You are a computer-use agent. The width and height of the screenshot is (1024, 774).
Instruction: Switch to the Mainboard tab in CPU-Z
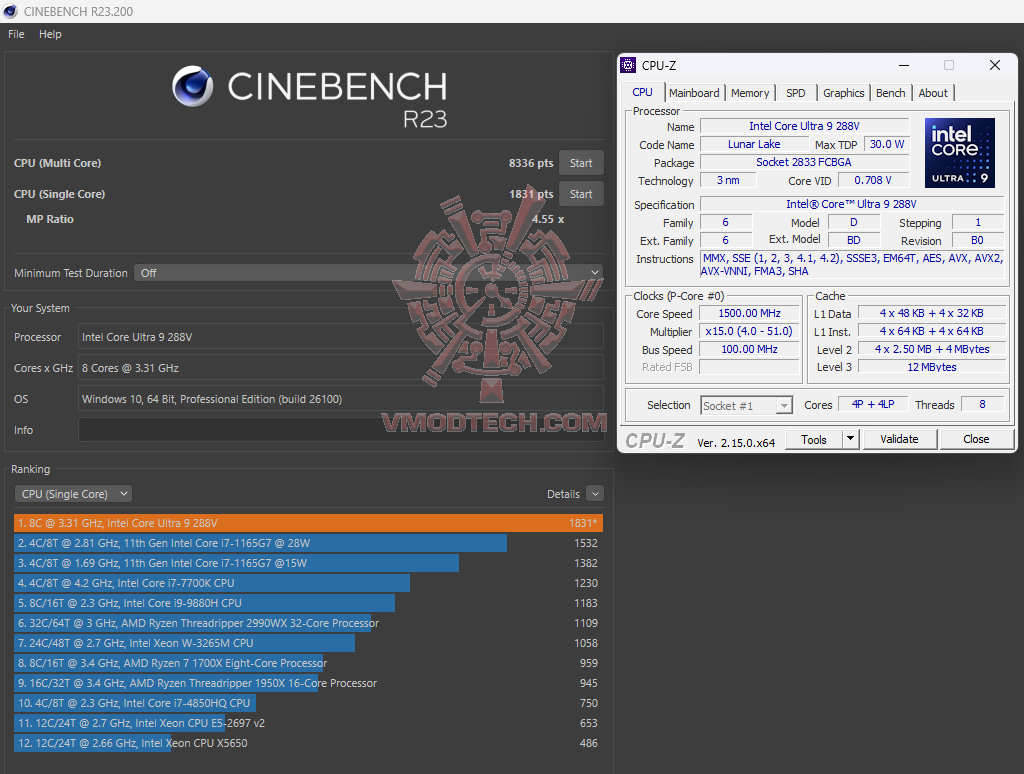coord(694,93)
